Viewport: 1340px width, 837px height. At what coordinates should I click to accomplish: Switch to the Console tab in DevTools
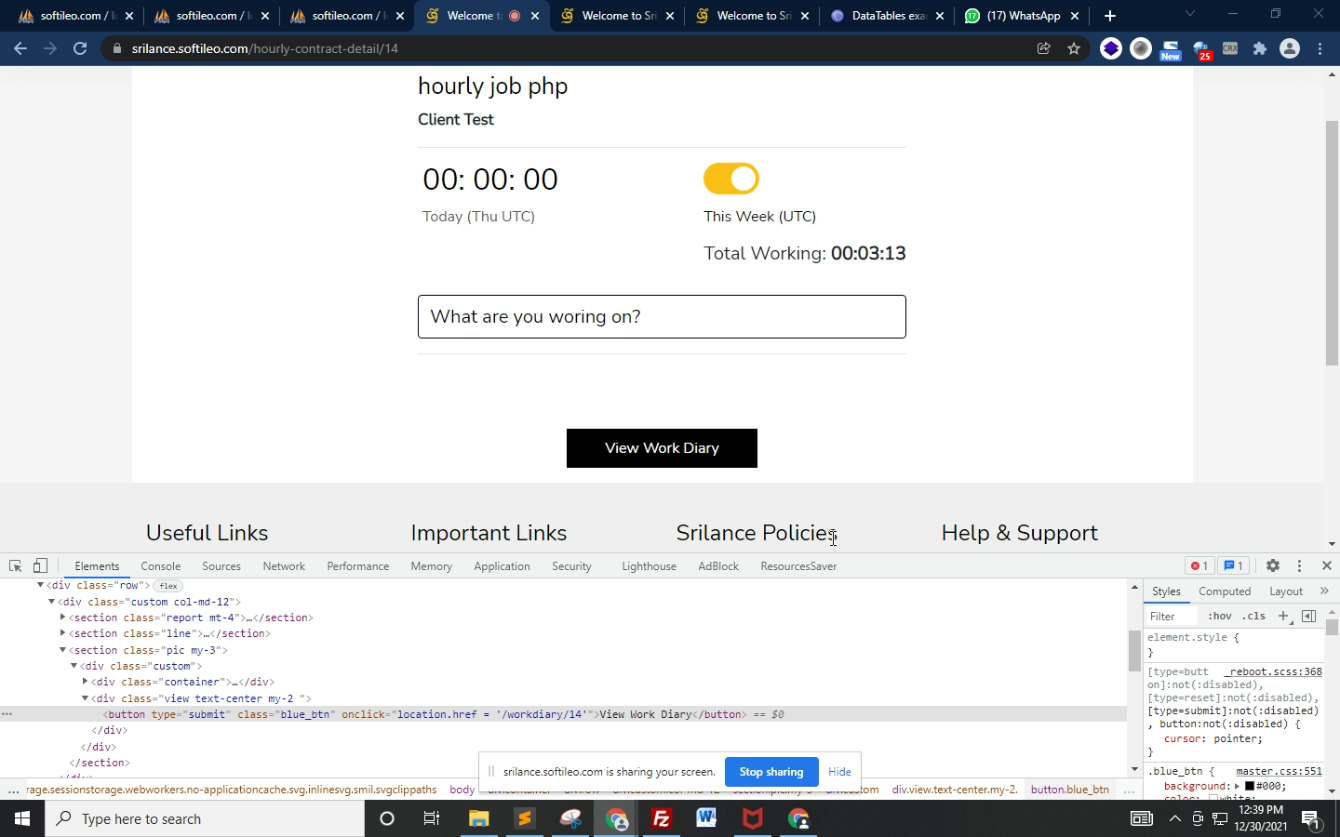pos(160,566)
